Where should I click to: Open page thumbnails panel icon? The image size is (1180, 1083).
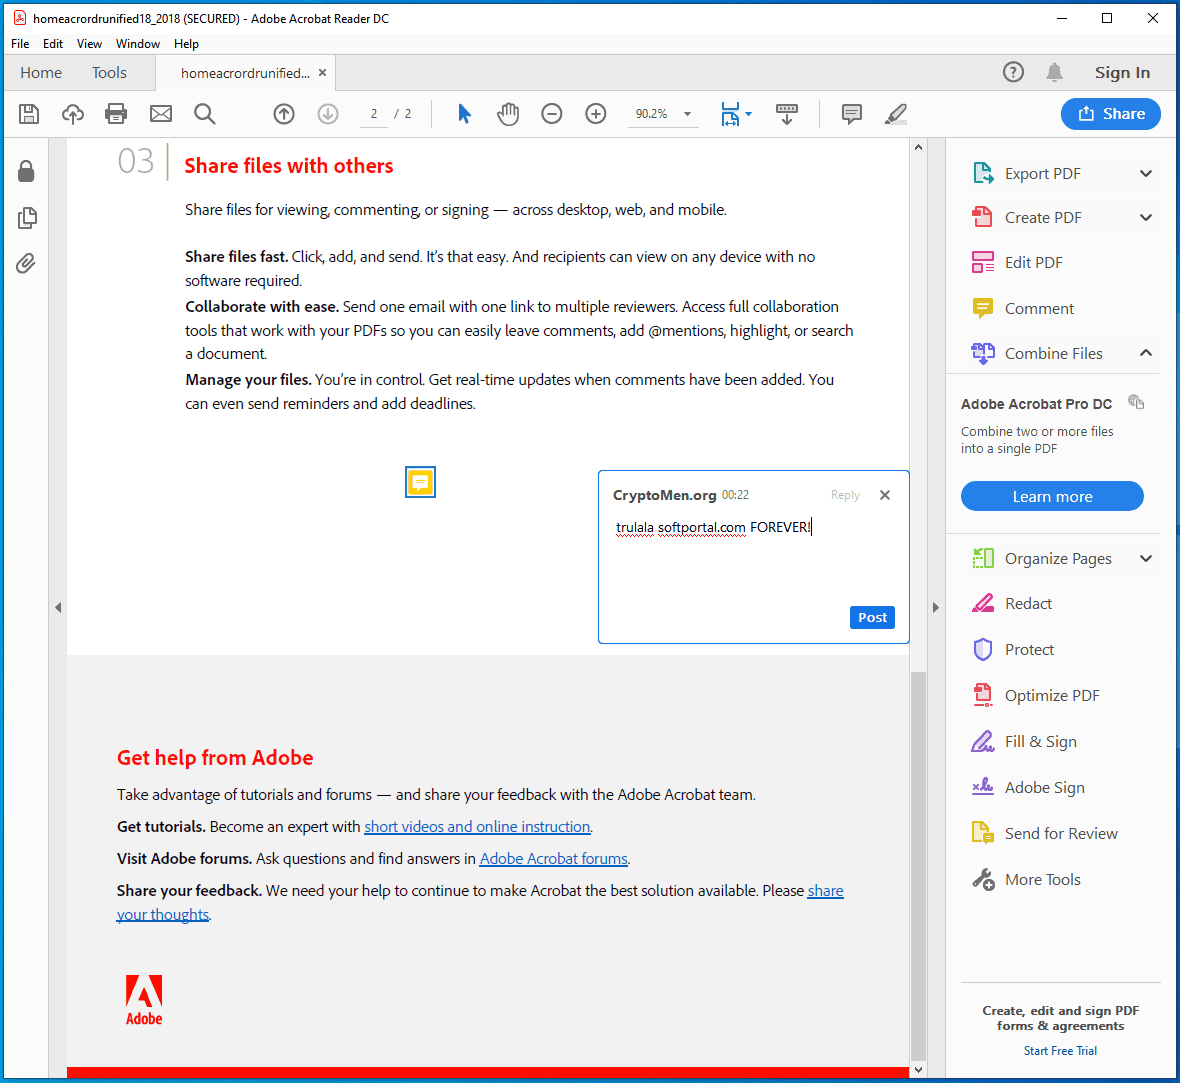[26, 218]
